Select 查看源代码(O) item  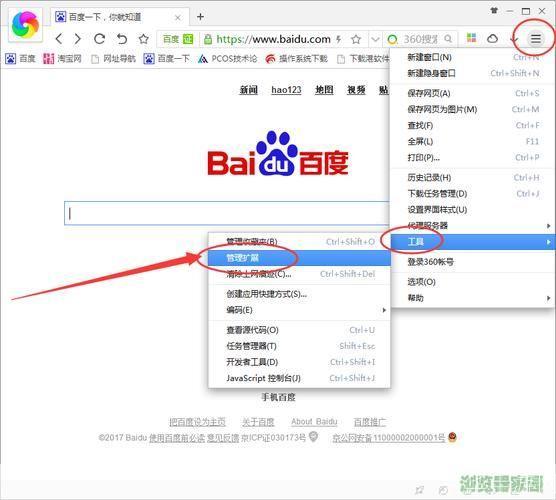[x=299, y=330]
